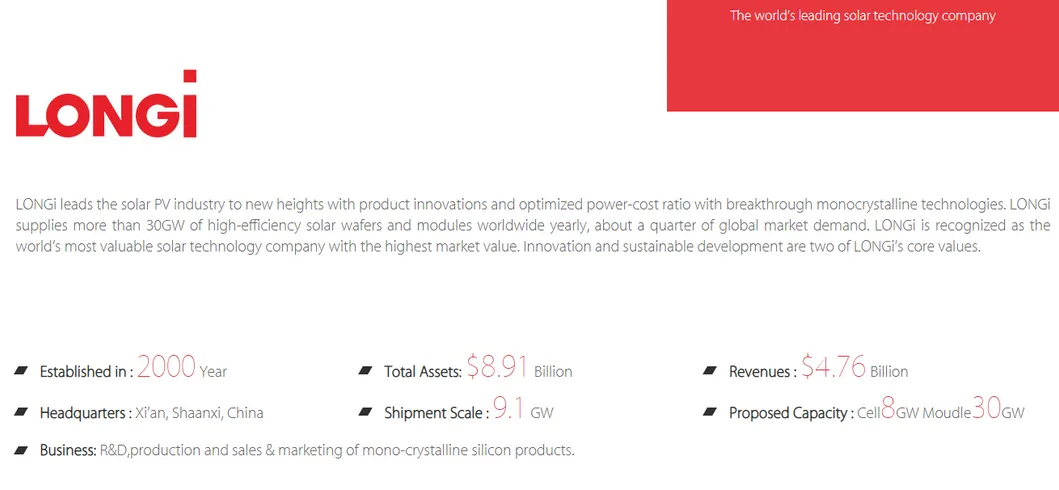
Task: Click the Established in label
Action: tap(86, 372)
